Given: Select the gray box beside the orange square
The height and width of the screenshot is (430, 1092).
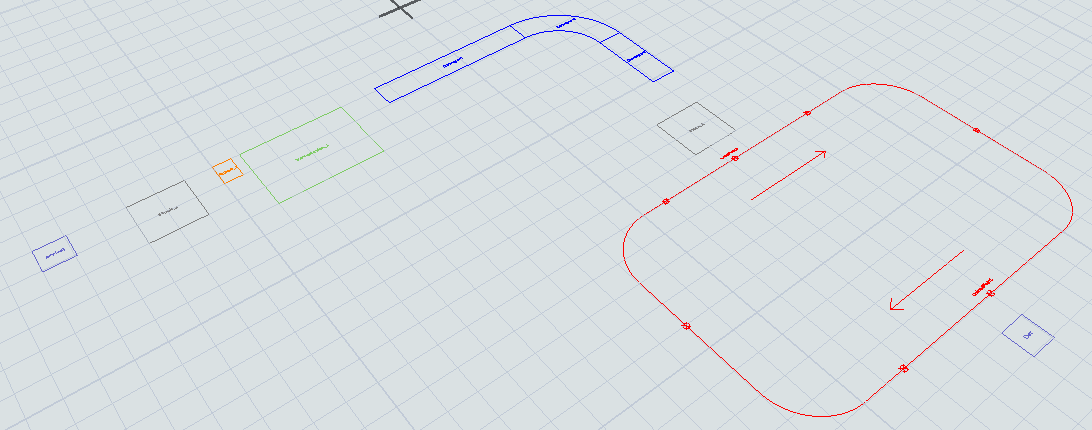Looking at the screenshot, I should [167, 212].
